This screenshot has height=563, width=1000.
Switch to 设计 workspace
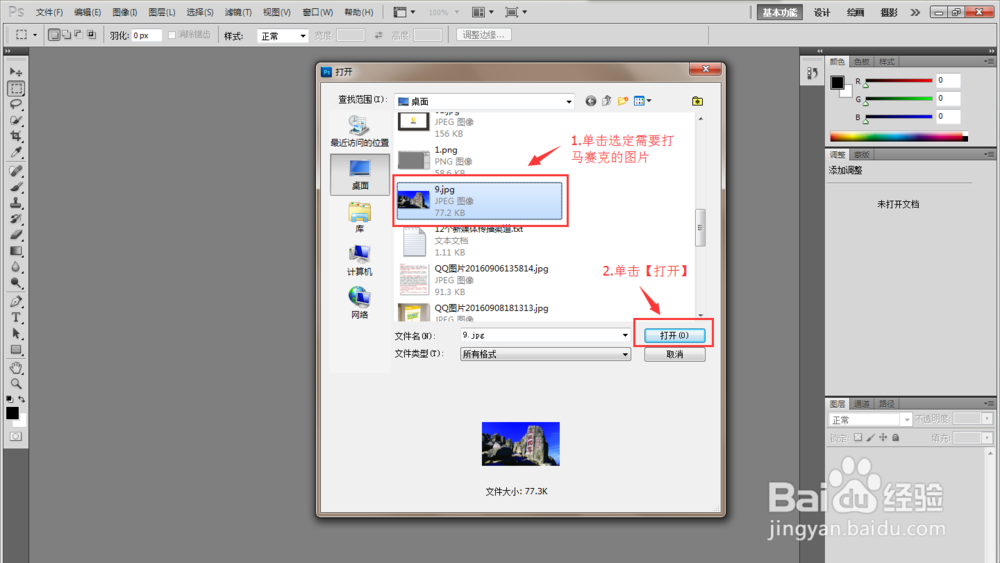point(822,12)
